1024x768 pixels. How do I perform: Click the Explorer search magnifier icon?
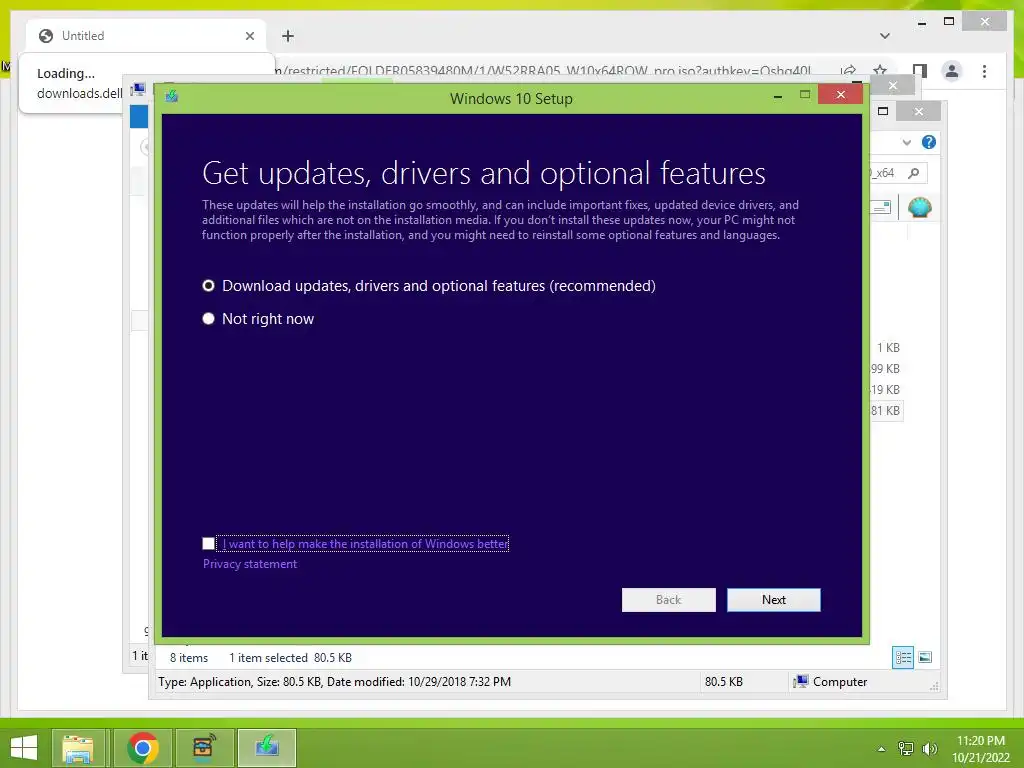(914, 172)
